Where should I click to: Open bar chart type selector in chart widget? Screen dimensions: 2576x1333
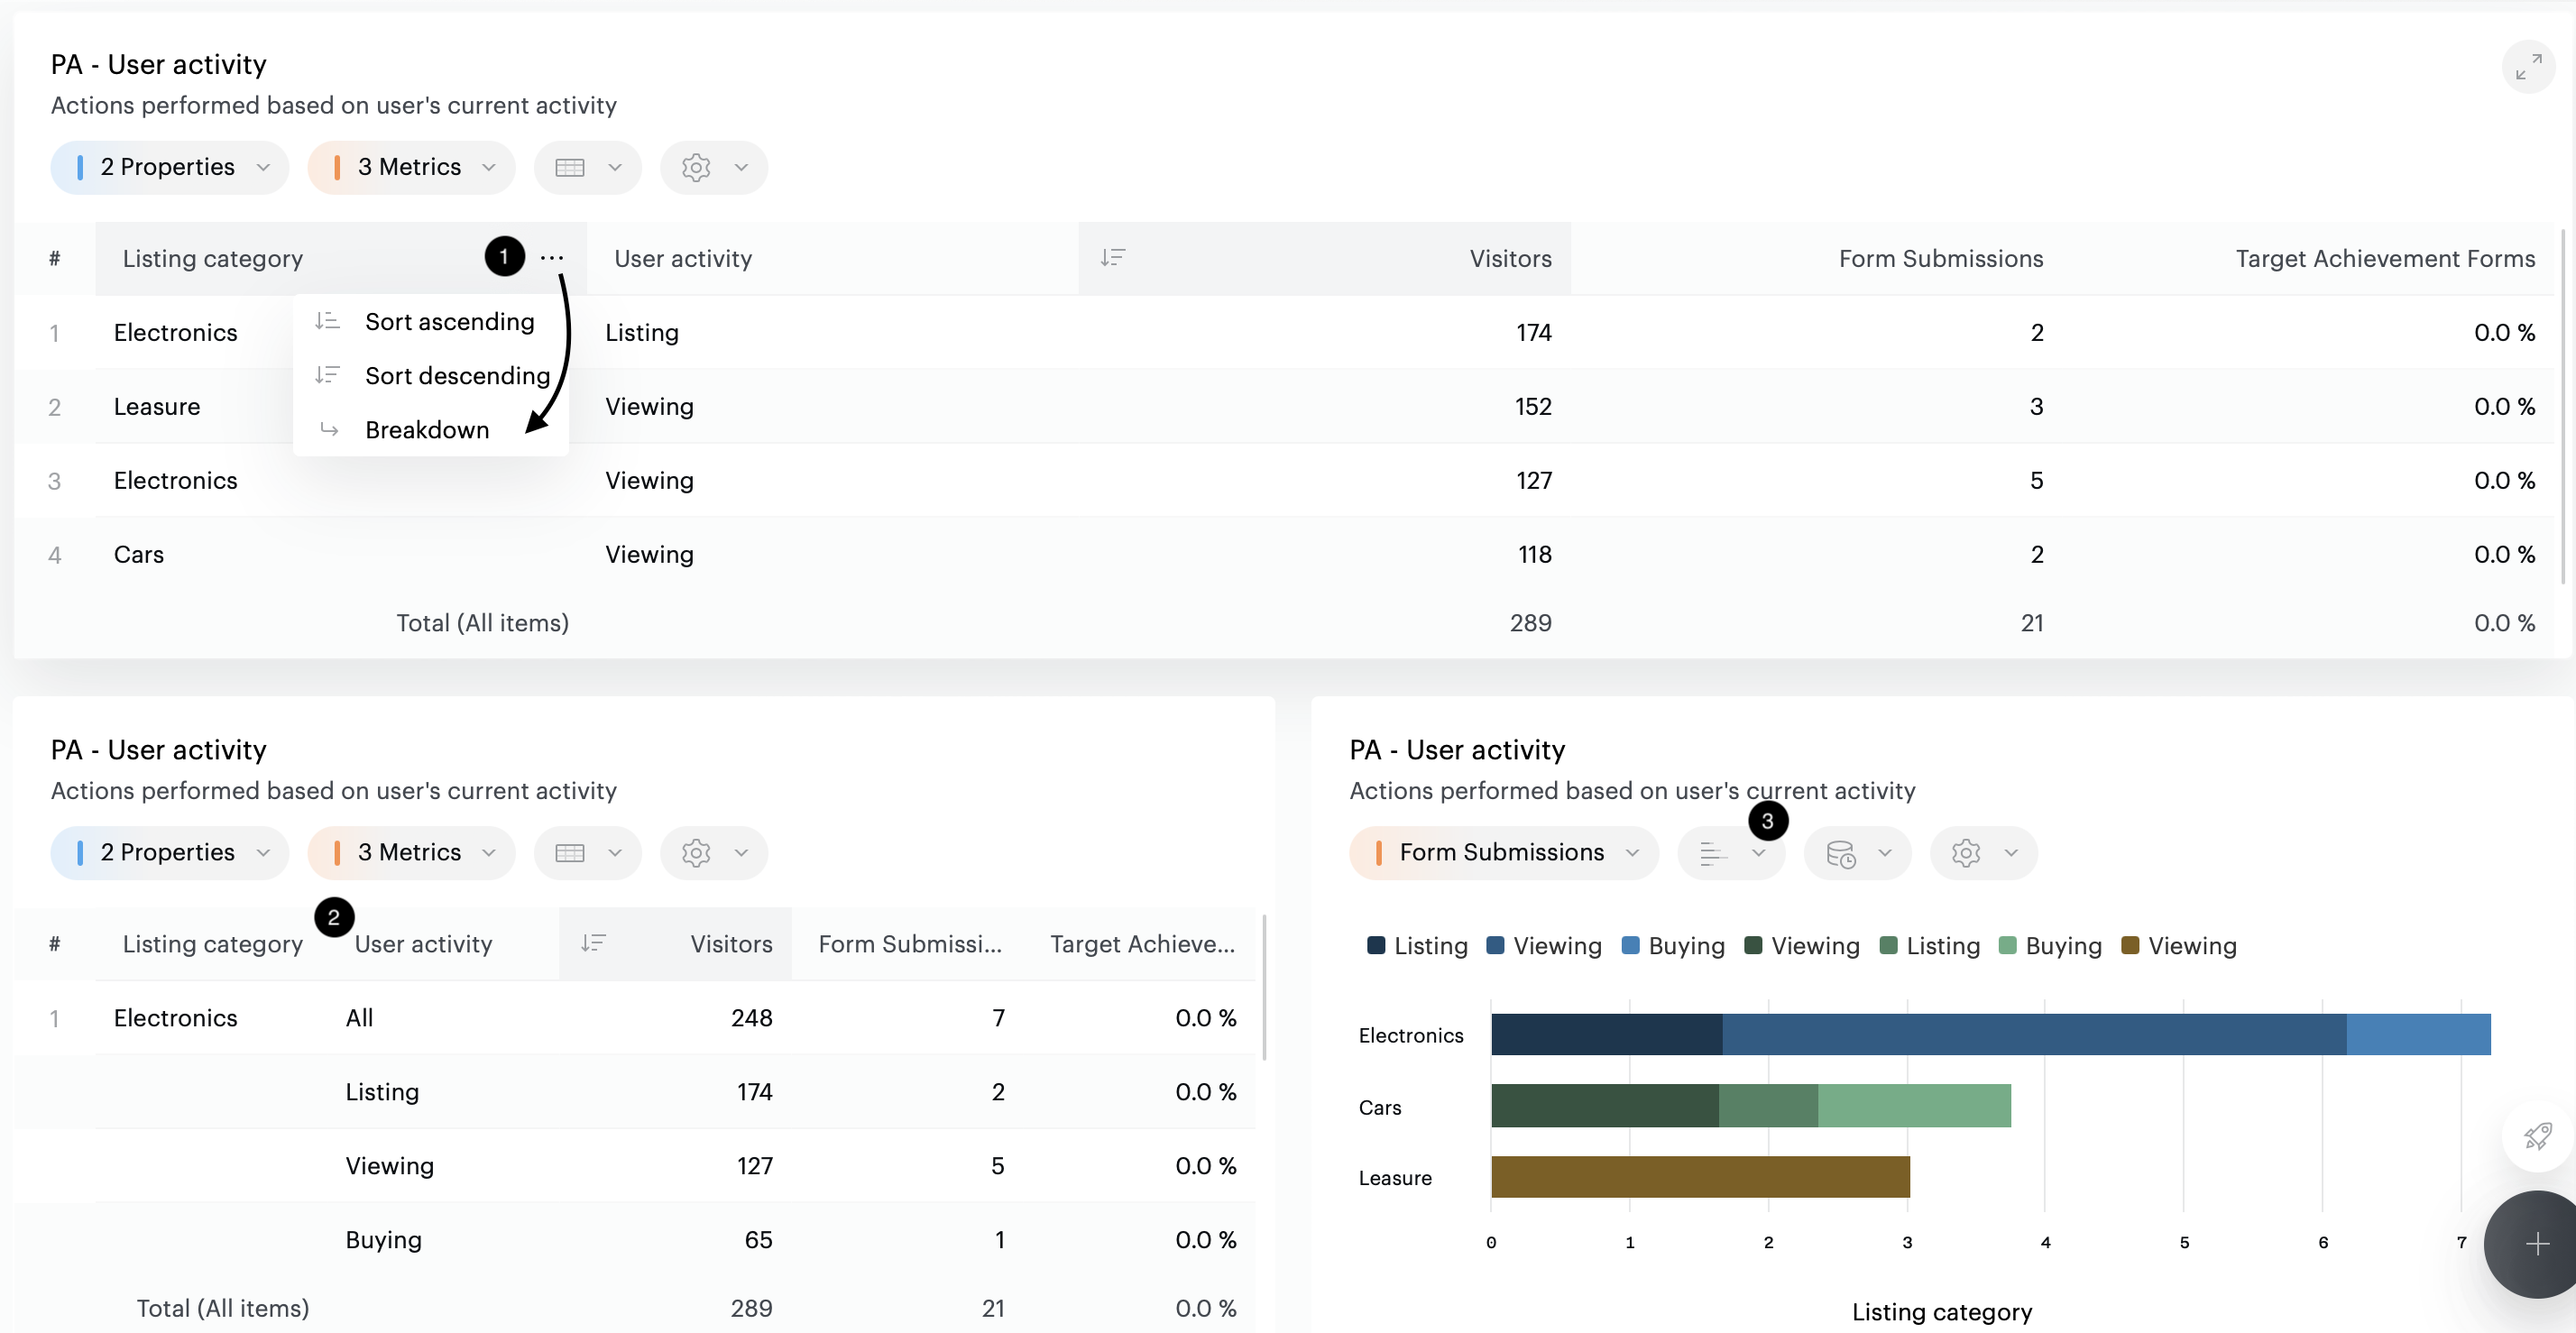pyautogui.click(x=1731, y=853)
